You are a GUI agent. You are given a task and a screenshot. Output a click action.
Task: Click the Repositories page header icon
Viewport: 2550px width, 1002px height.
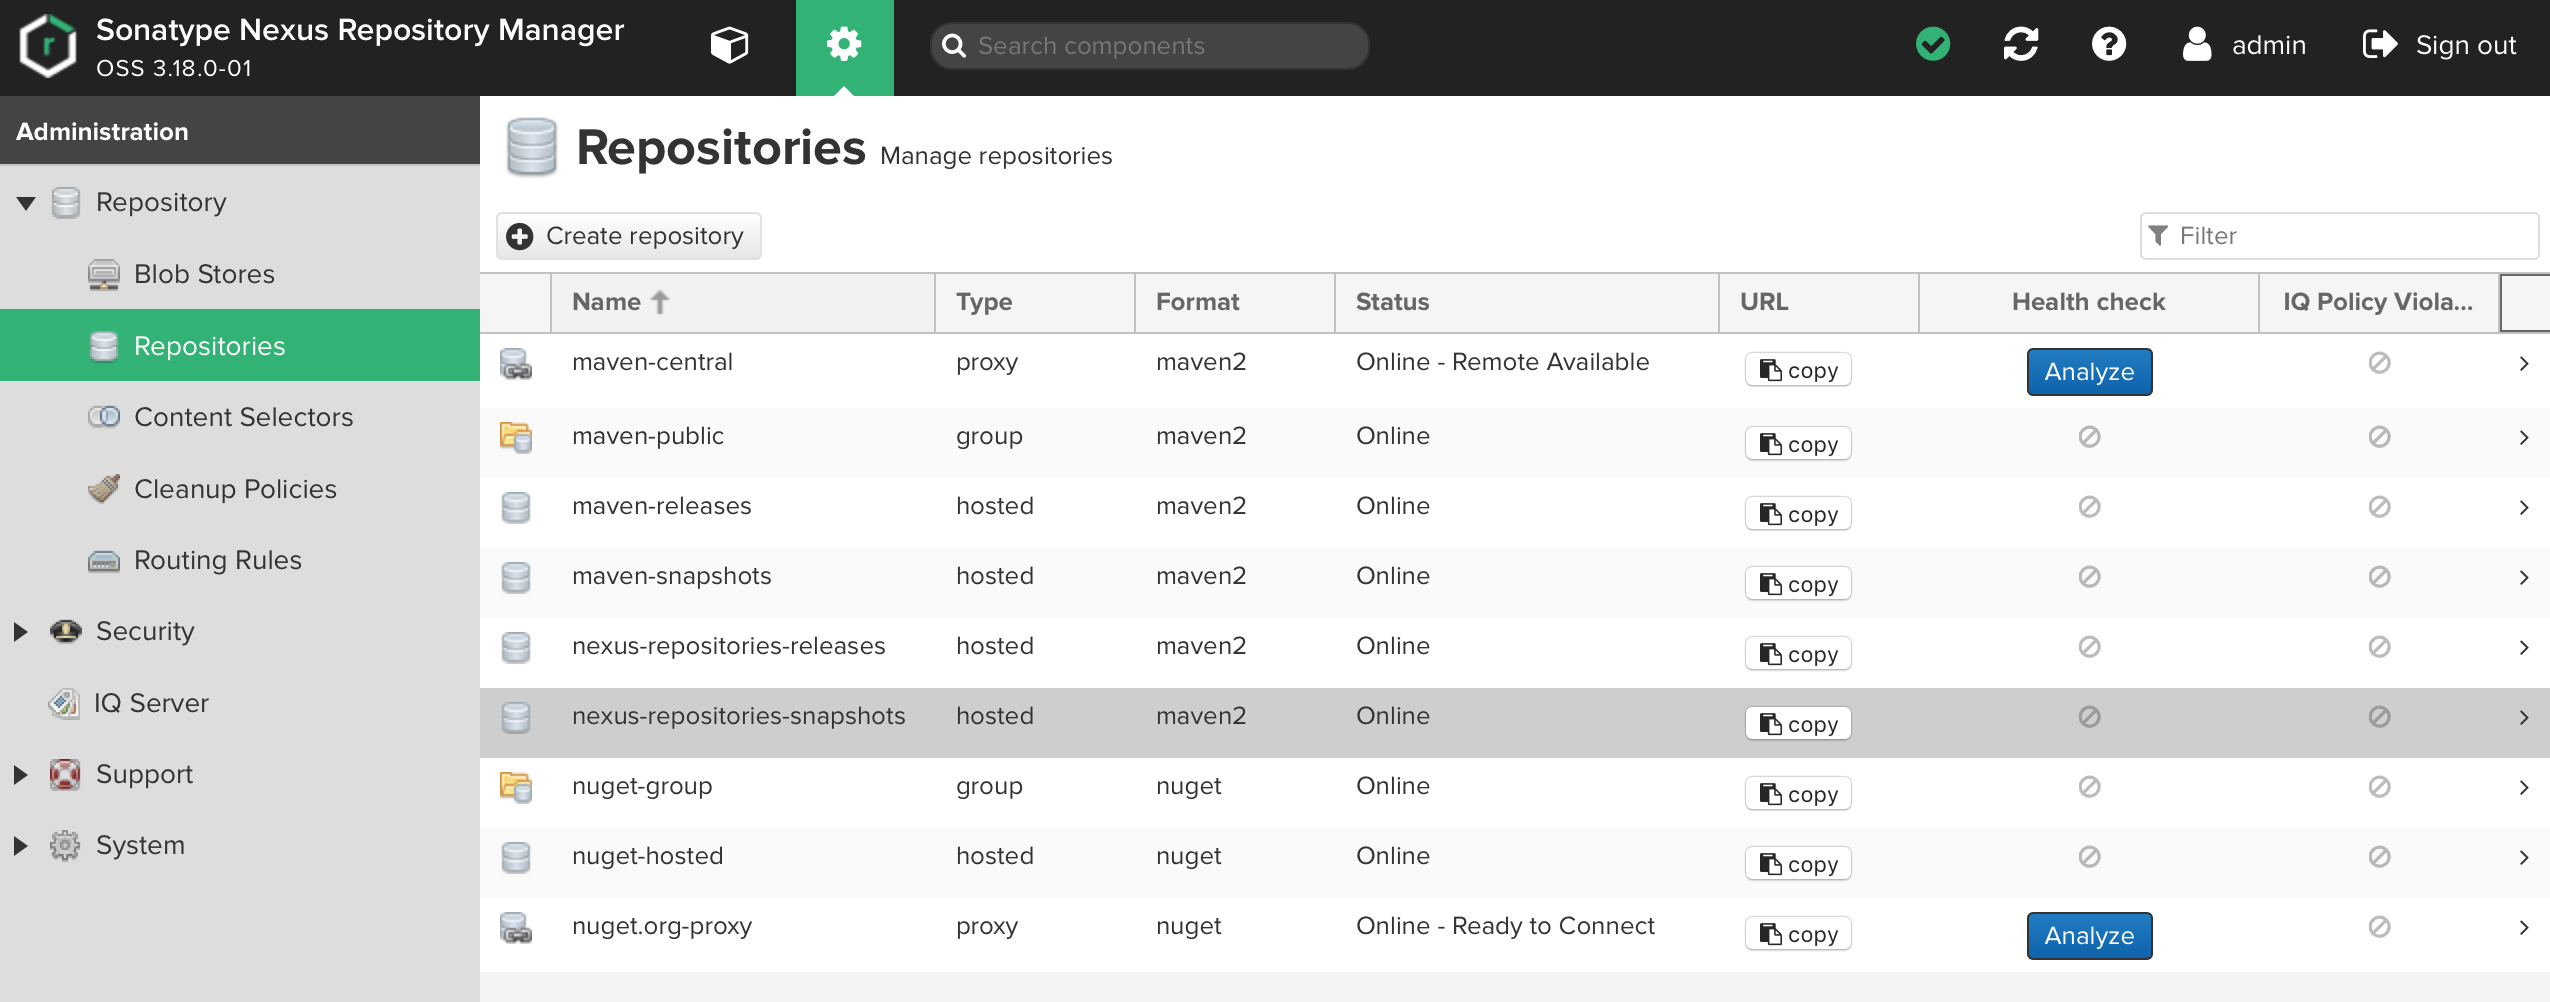coord(531,147)
